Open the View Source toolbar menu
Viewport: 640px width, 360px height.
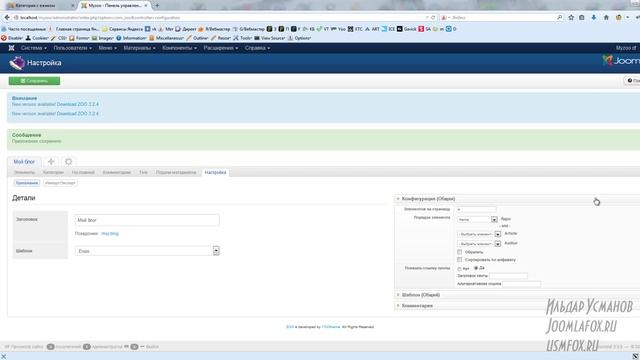tap(270, 38)
